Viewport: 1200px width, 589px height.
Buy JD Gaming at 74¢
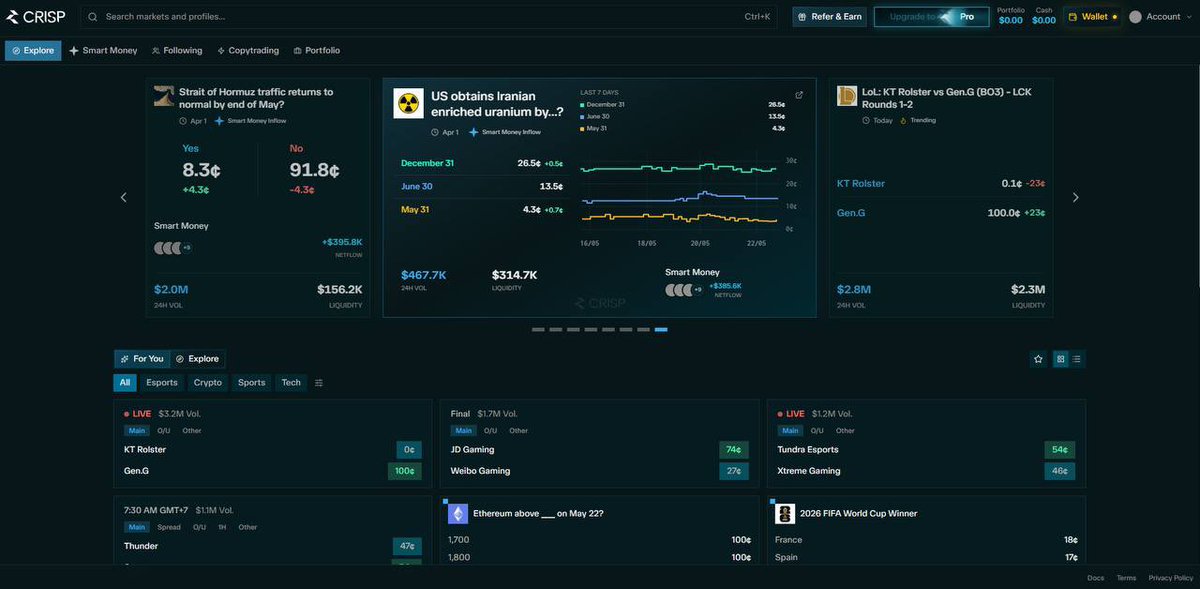click(733, 450)
